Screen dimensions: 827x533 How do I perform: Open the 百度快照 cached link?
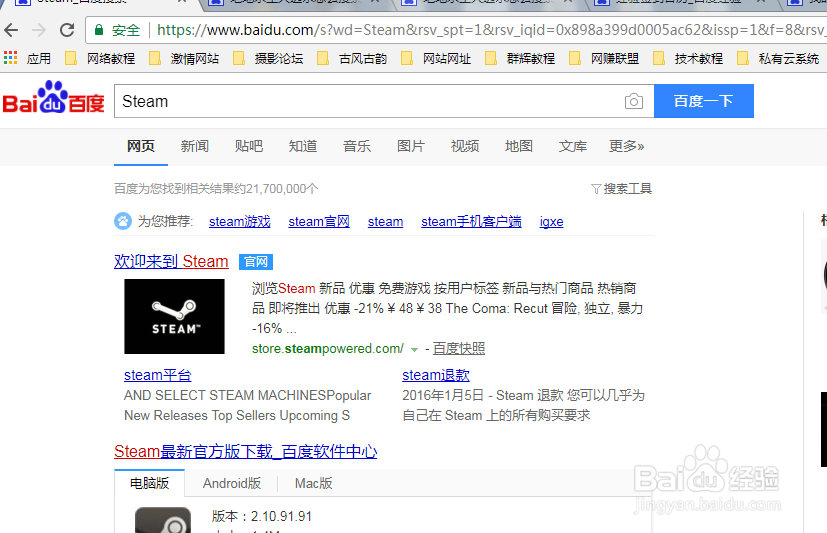pos(459,348)
